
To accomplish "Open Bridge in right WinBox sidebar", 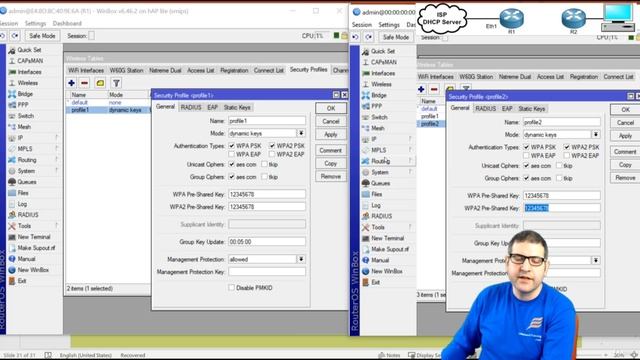I will (379, 95).
